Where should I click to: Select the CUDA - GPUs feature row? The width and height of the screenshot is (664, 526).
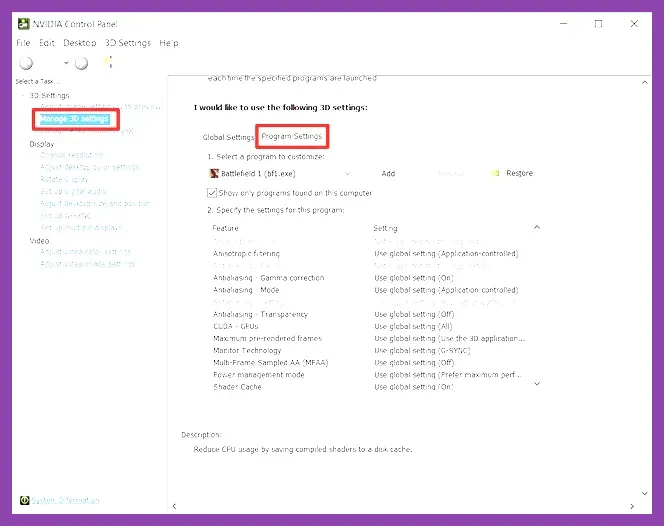pyautogui.click(x=235, y=326)
